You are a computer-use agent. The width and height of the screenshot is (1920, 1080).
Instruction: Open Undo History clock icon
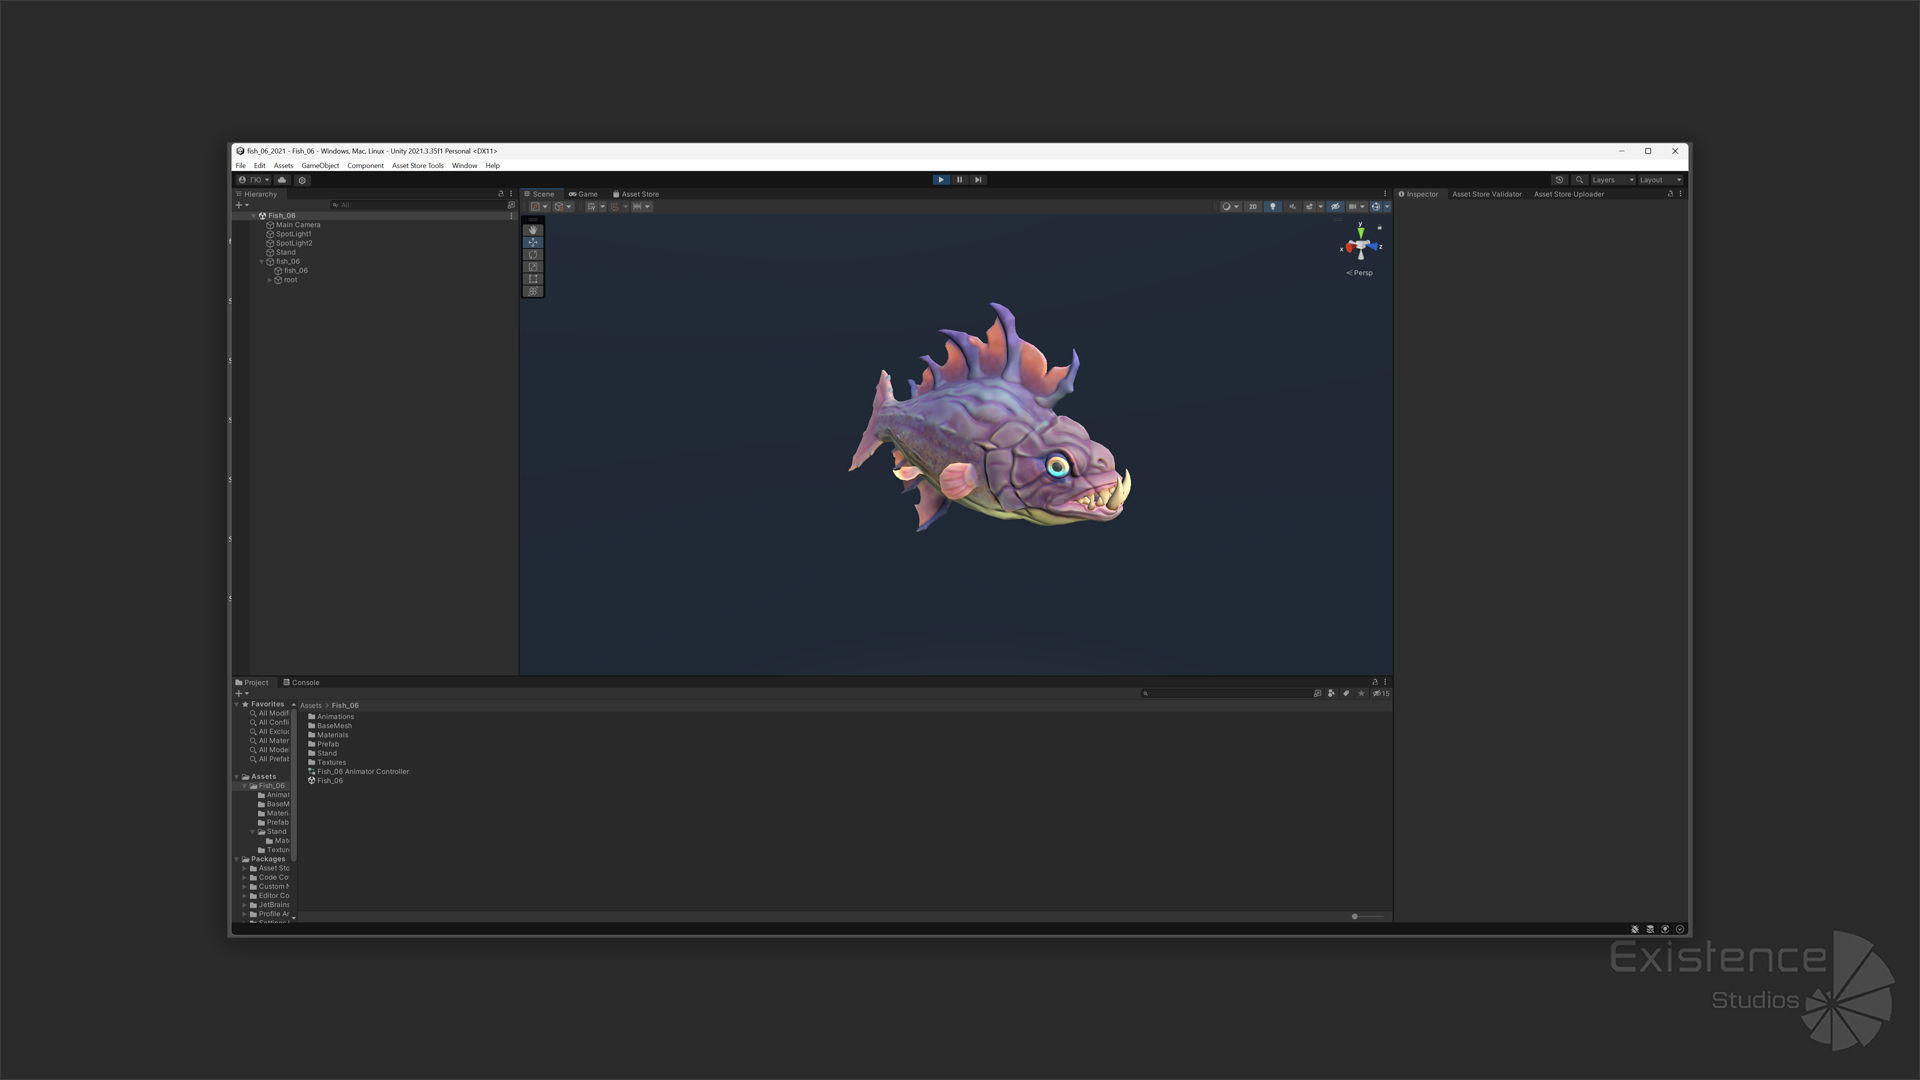[x=1559, y=180]
